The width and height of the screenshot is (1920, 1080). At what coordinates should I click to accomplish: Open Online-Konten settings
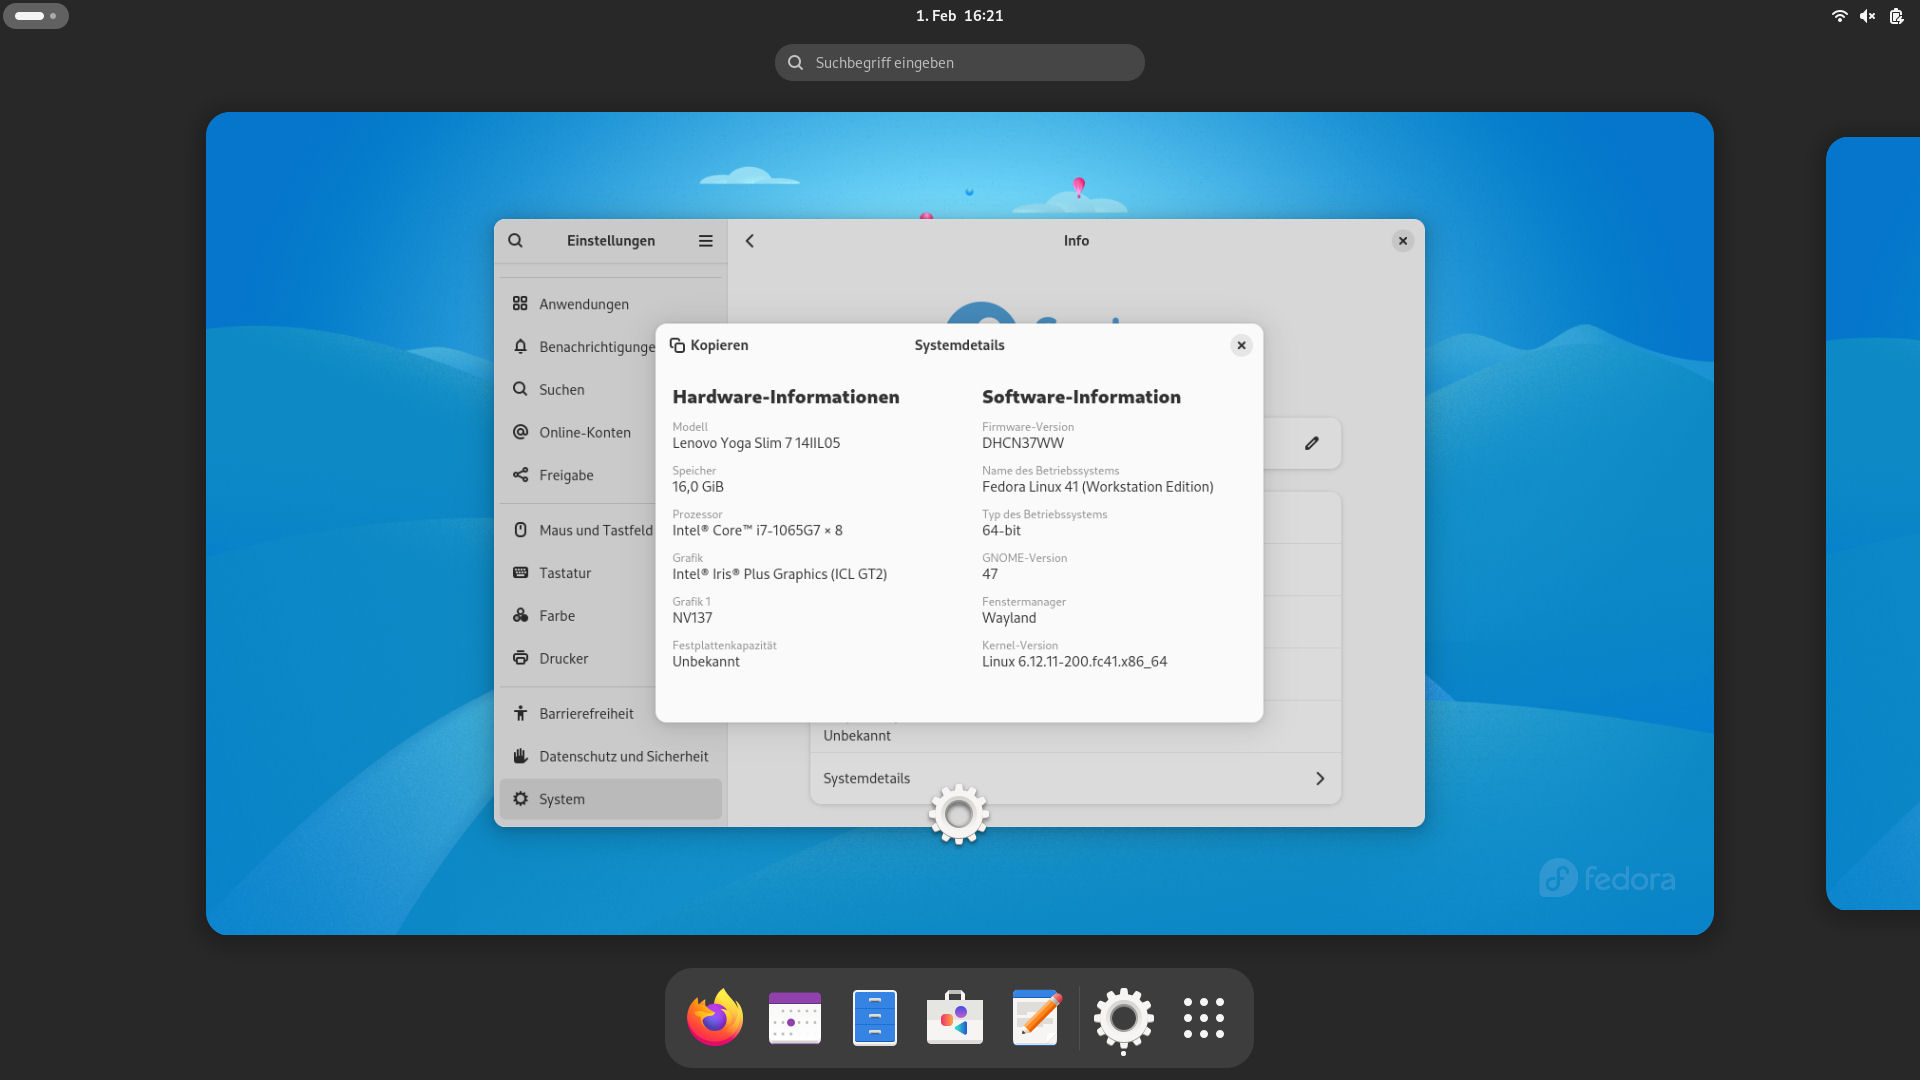click(x=585, y=433)
